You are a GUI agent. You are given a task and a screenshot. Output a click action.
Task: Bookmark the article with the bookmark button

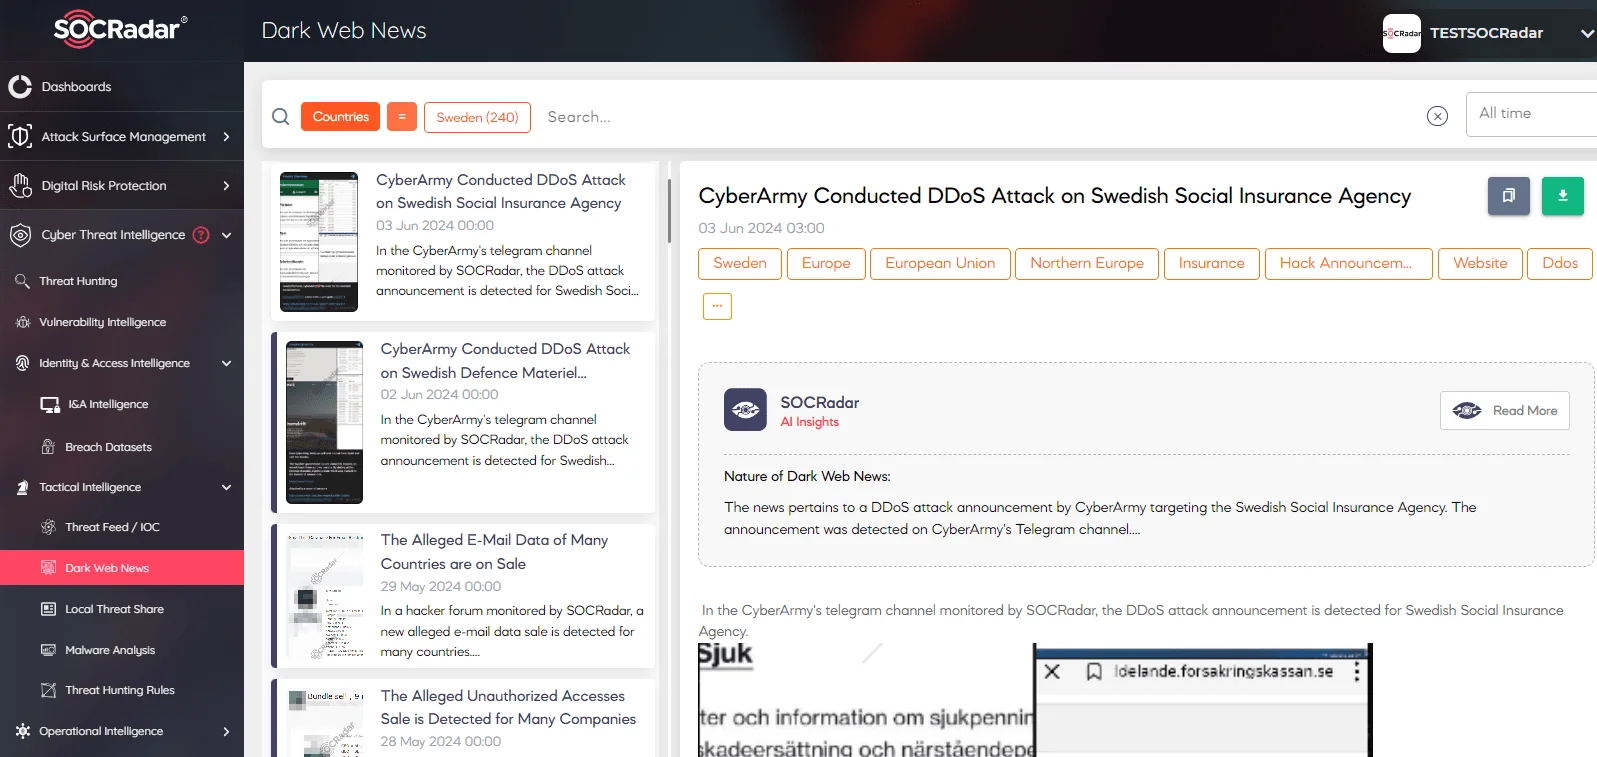point(1509,196)
